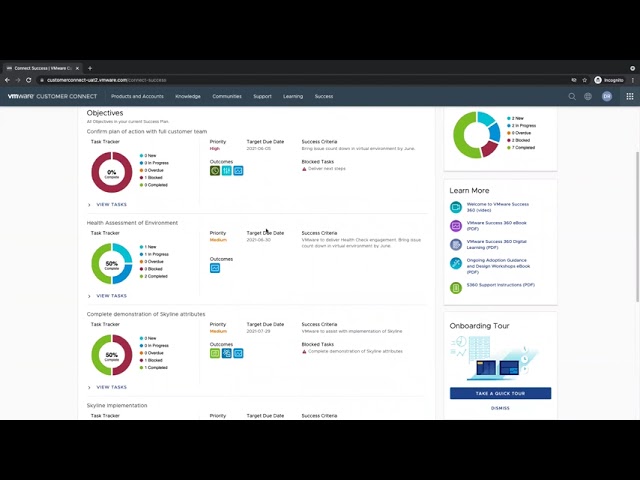Screen dimensions: 640x480
Task: Open the apps grid launcher
Action: [630, 96]
